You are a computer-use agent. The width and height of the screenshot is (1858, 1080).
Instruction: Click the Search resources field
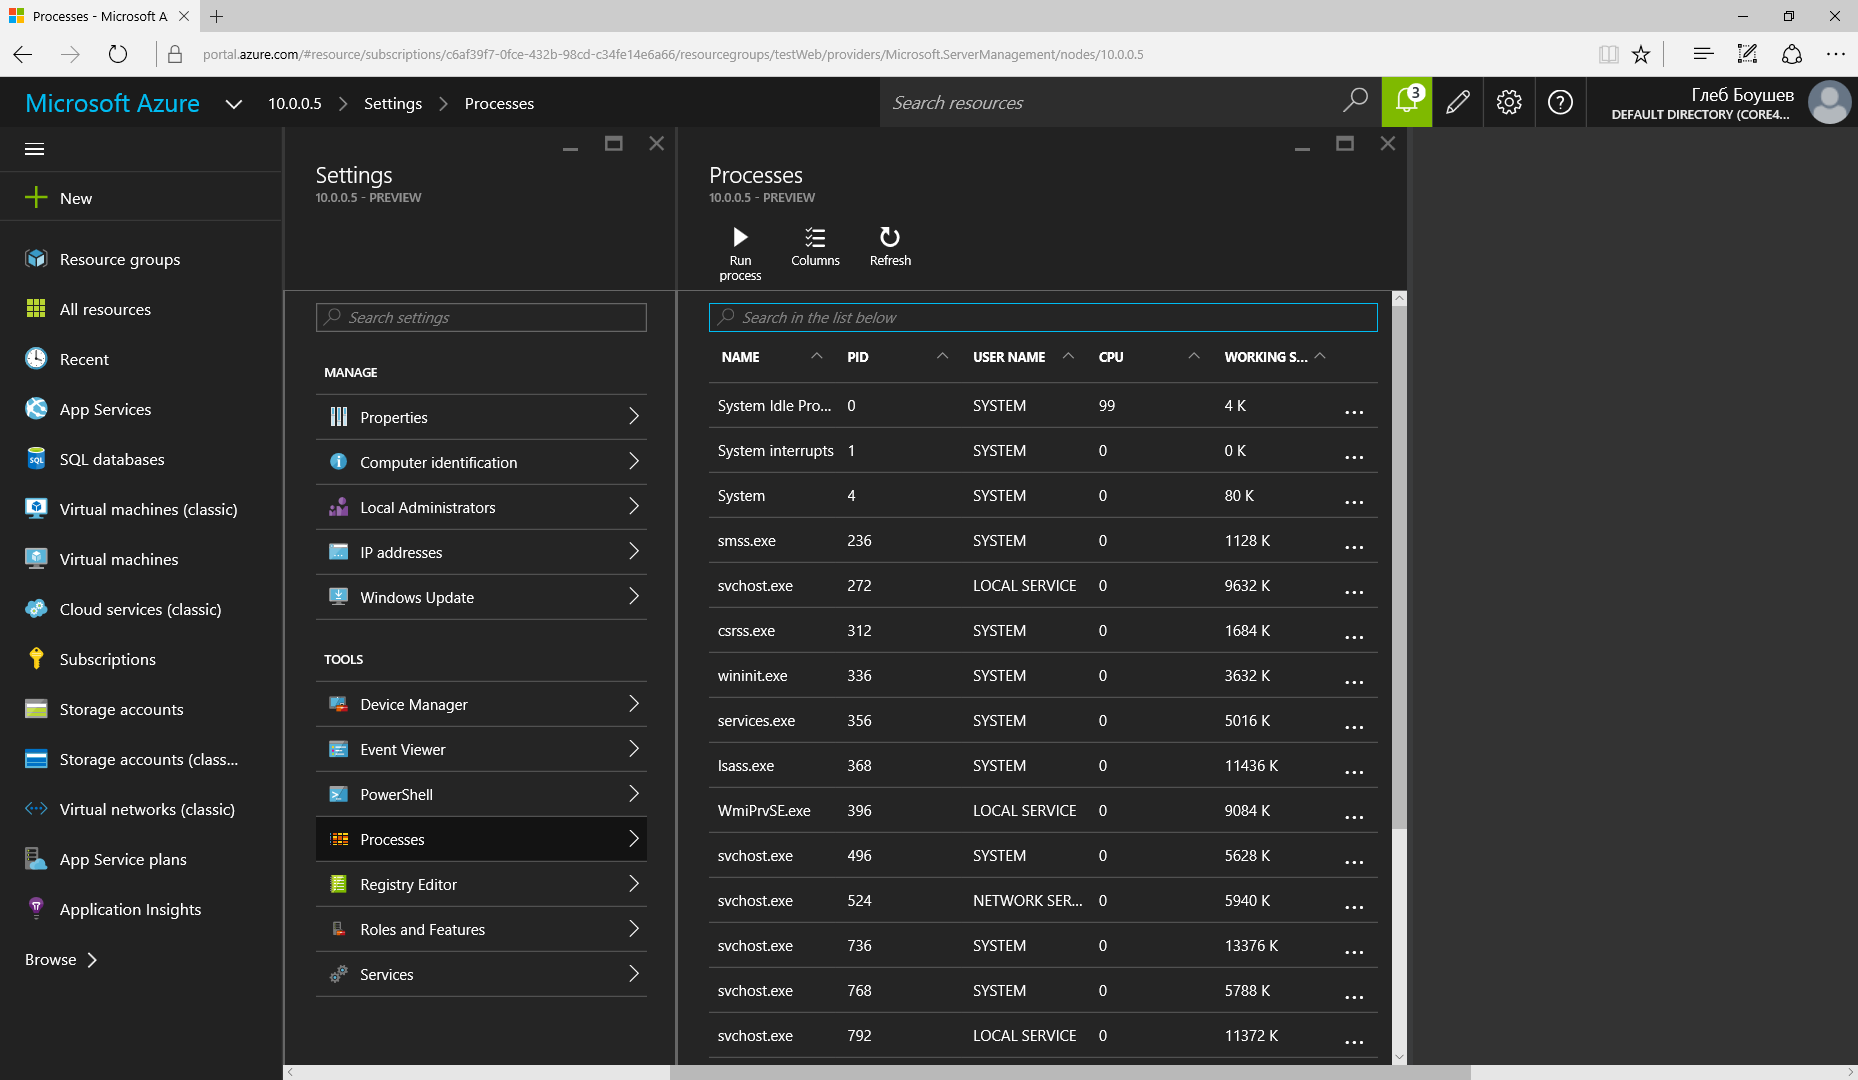(1110, 102)
